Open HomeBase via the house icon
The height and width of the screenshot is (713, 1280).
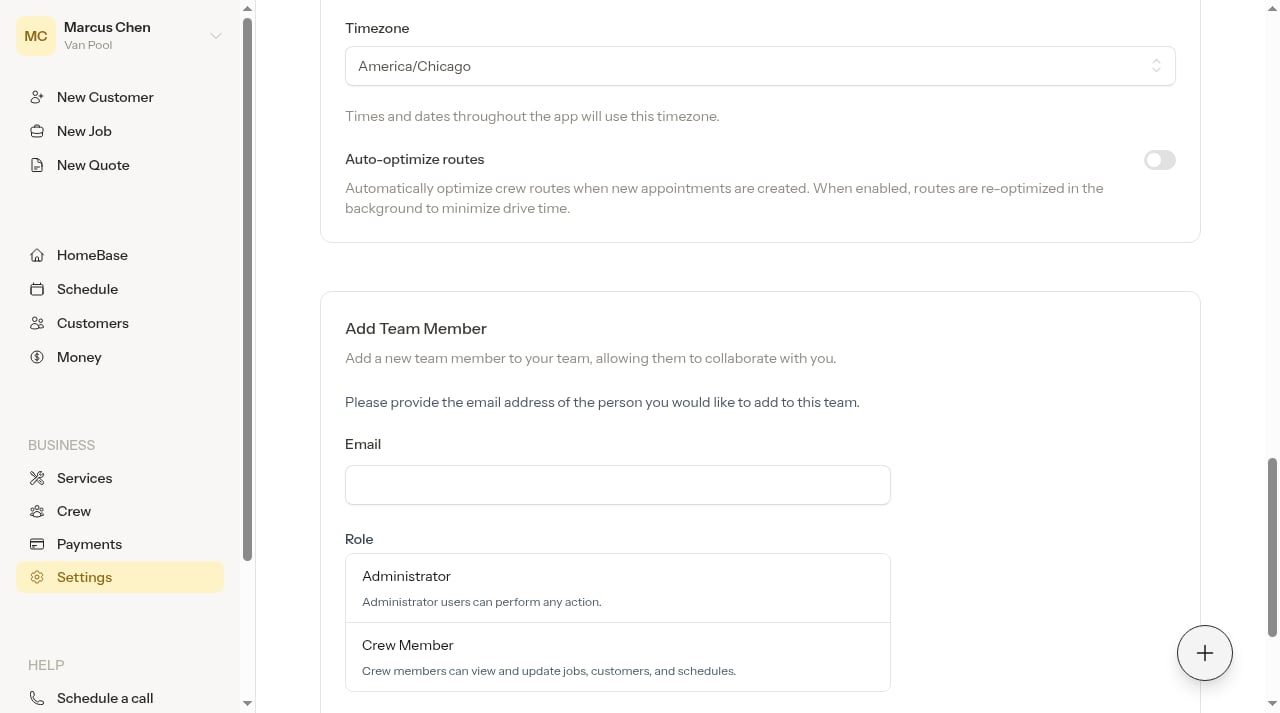pyautogui.click(x=37, y=255)
